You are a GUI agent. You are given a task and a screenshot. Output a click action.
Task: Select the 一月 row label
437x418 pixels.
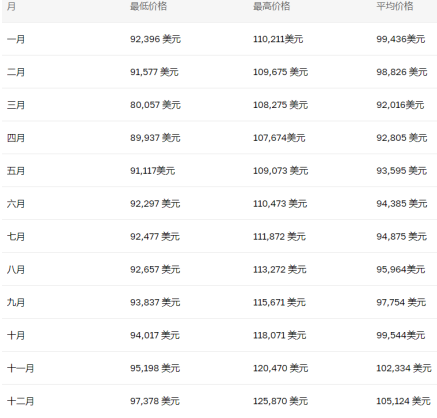16,39
